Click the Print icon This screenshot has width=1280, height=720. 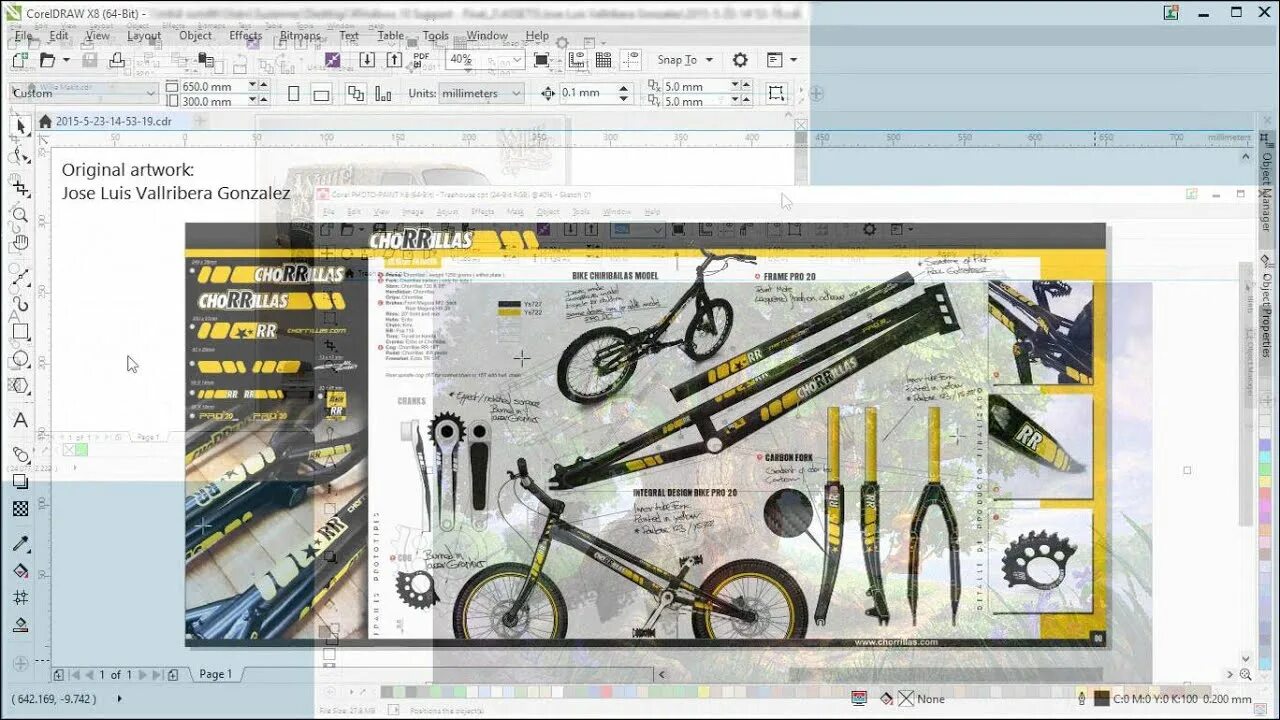tap(117, 60)
